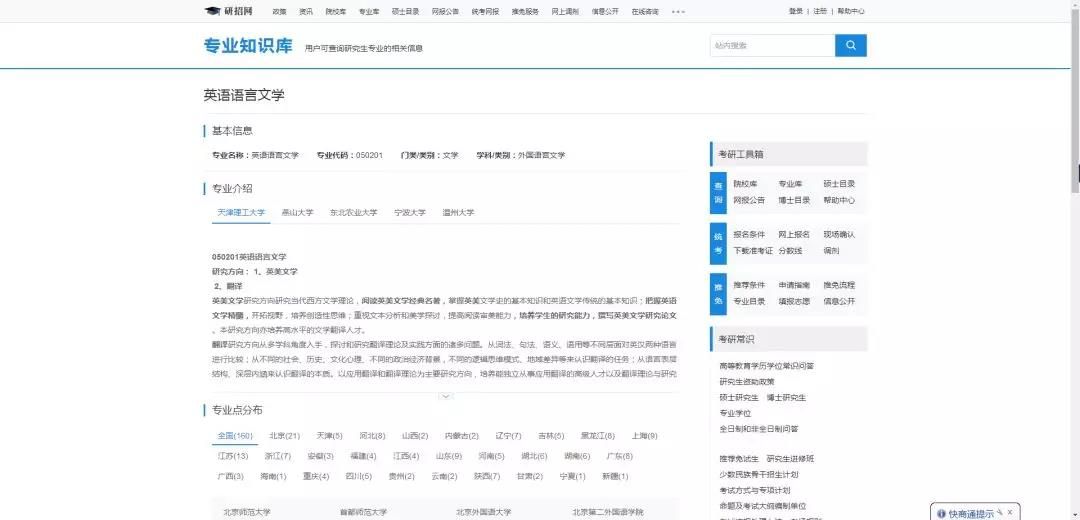Expand the full 专业介绍 text with chevron
This screenshot has width=1080, height=520.
click(445, 396)
